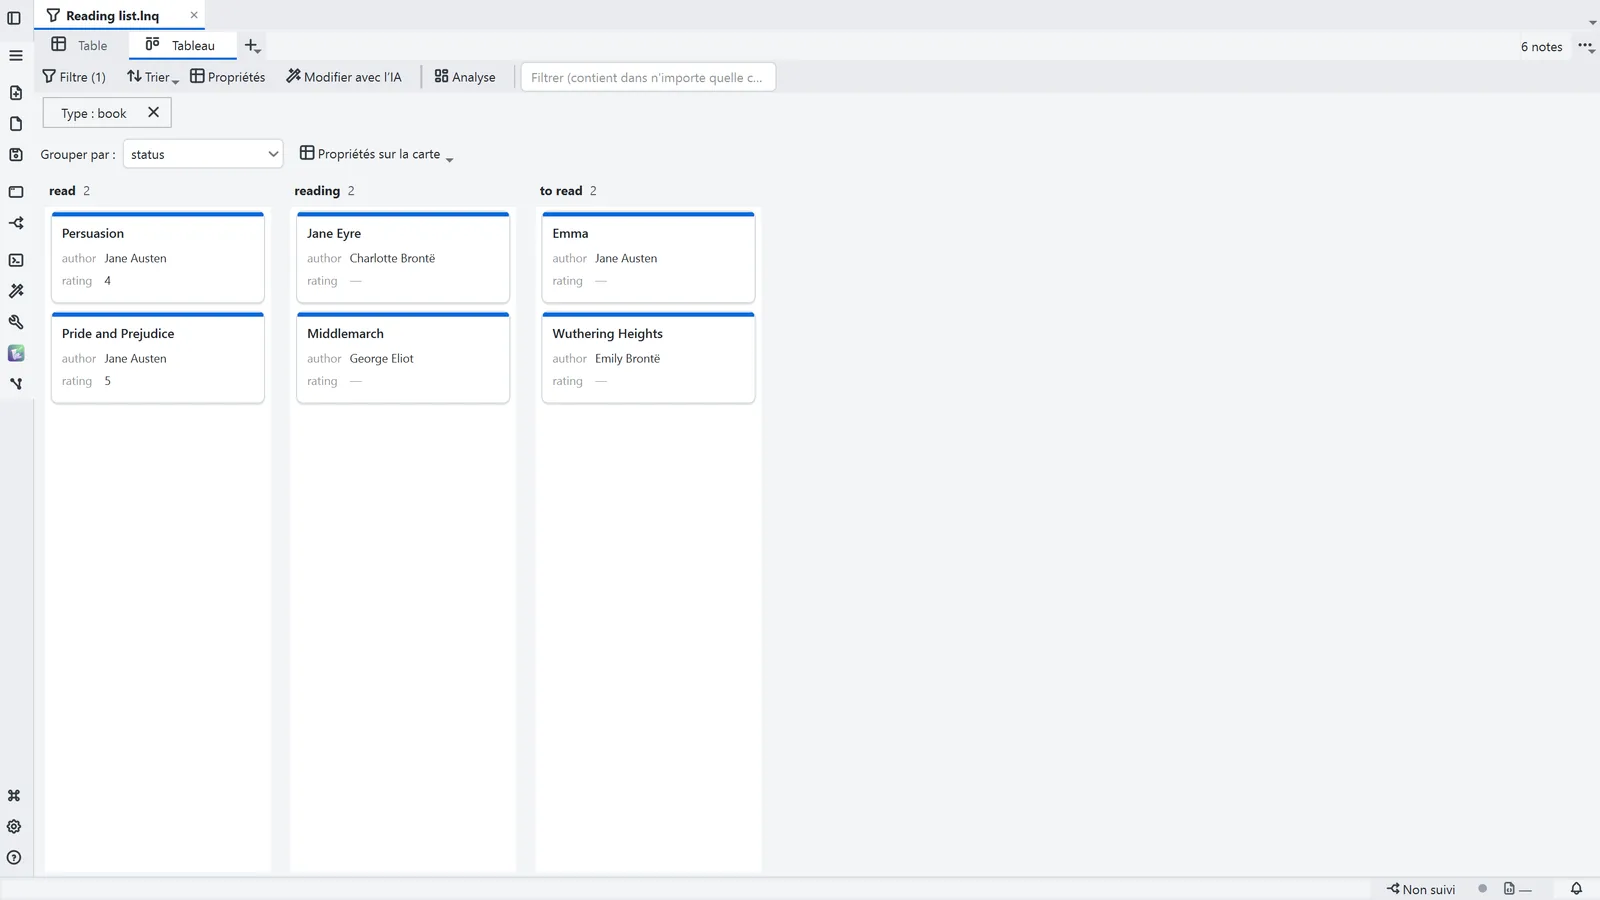Open the Propriétés toolbar button
The width and height of the screenshot is (1600, 900).
[228, 77]
